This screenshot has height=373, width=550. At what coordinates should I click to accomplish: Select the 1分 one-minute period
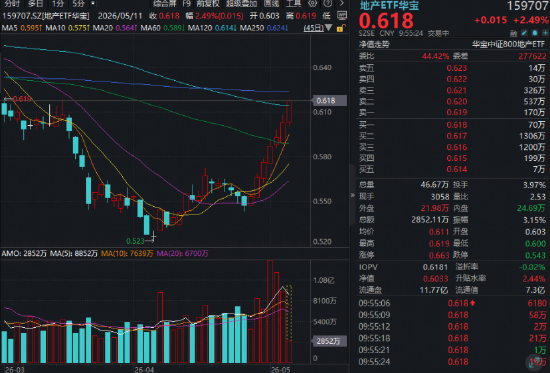point(58,4)
